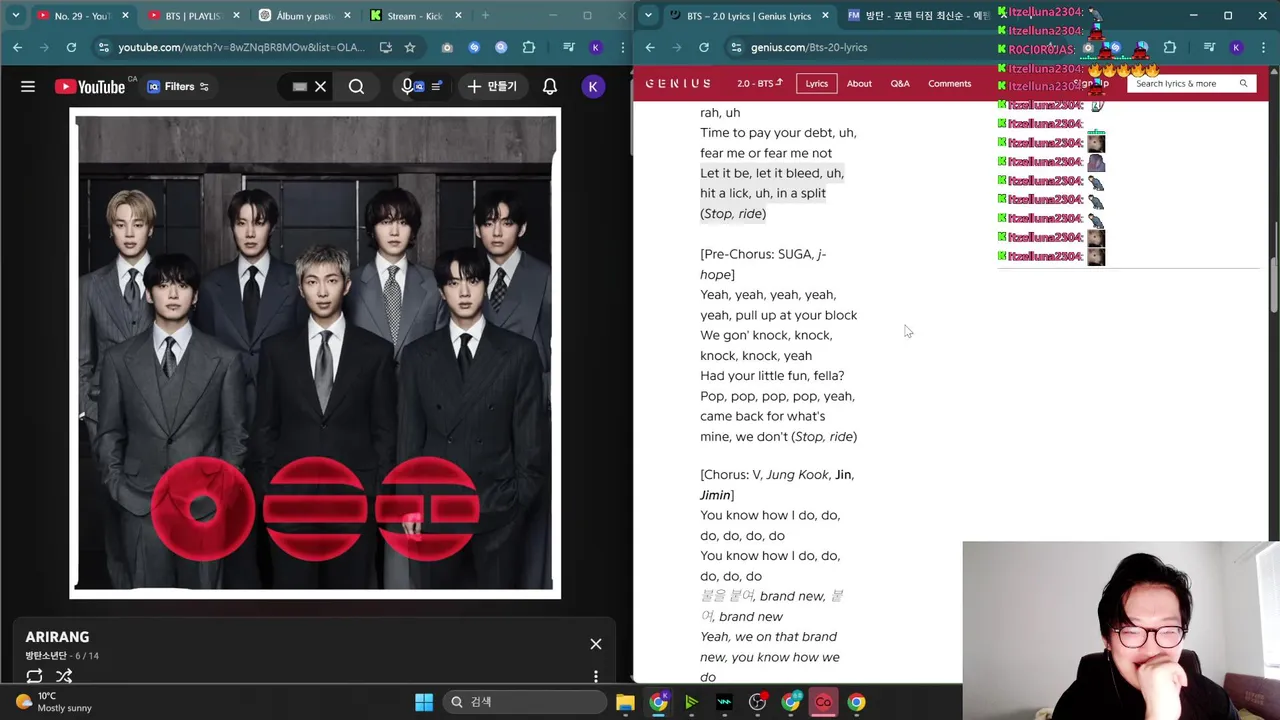Open the media controls icon in YouTube window

tap(568, 47)
